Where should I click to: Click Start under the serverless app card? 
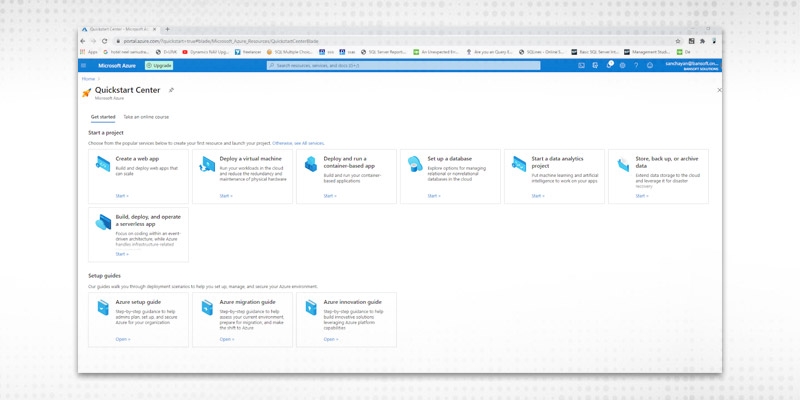[122, 254]
